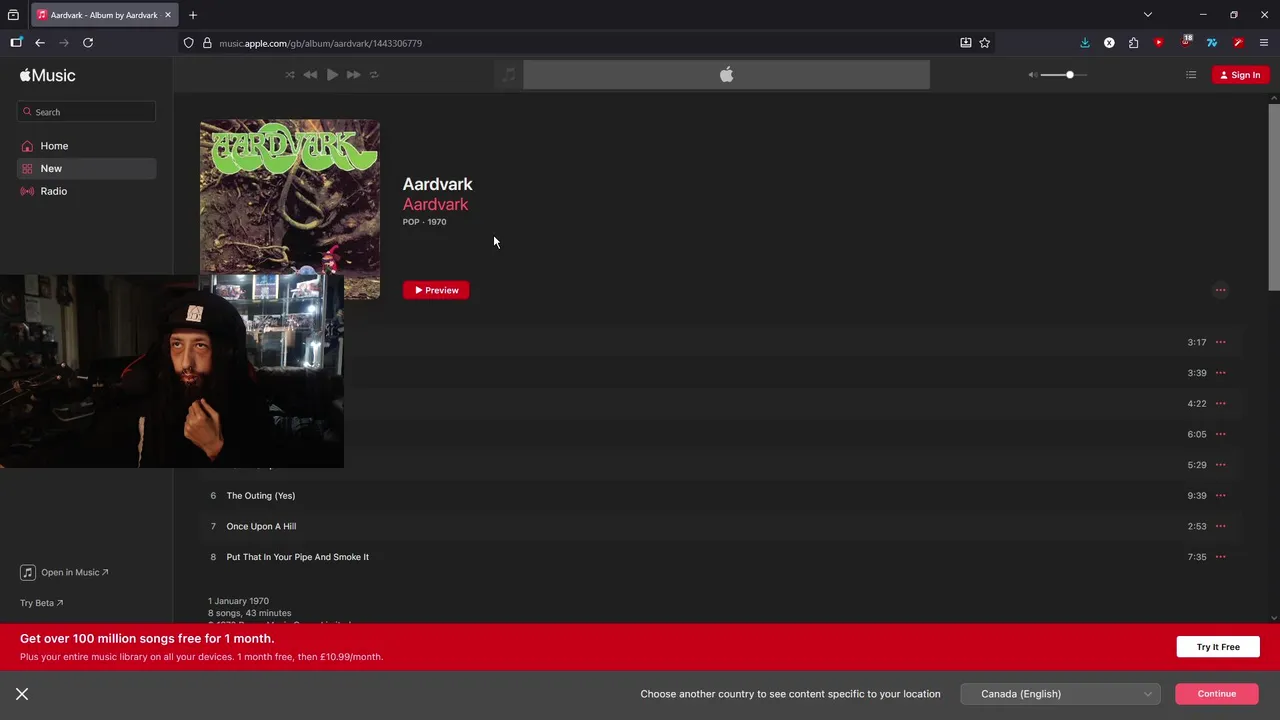Reload the page with the refresh icon
Viewport: 1280px width, 720px height.
(x=88, y=43)
